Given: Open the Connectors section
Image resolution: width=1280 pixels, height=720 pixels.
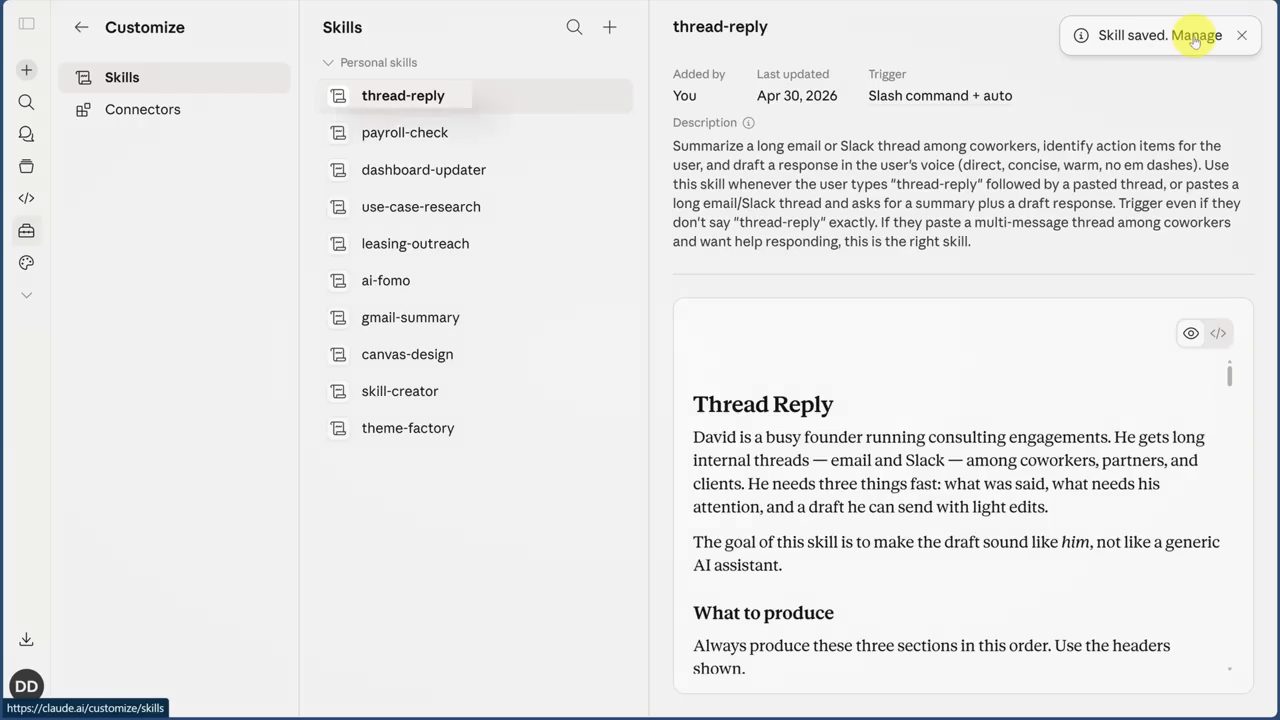Looking at the screenshot, I should (174, 109).
